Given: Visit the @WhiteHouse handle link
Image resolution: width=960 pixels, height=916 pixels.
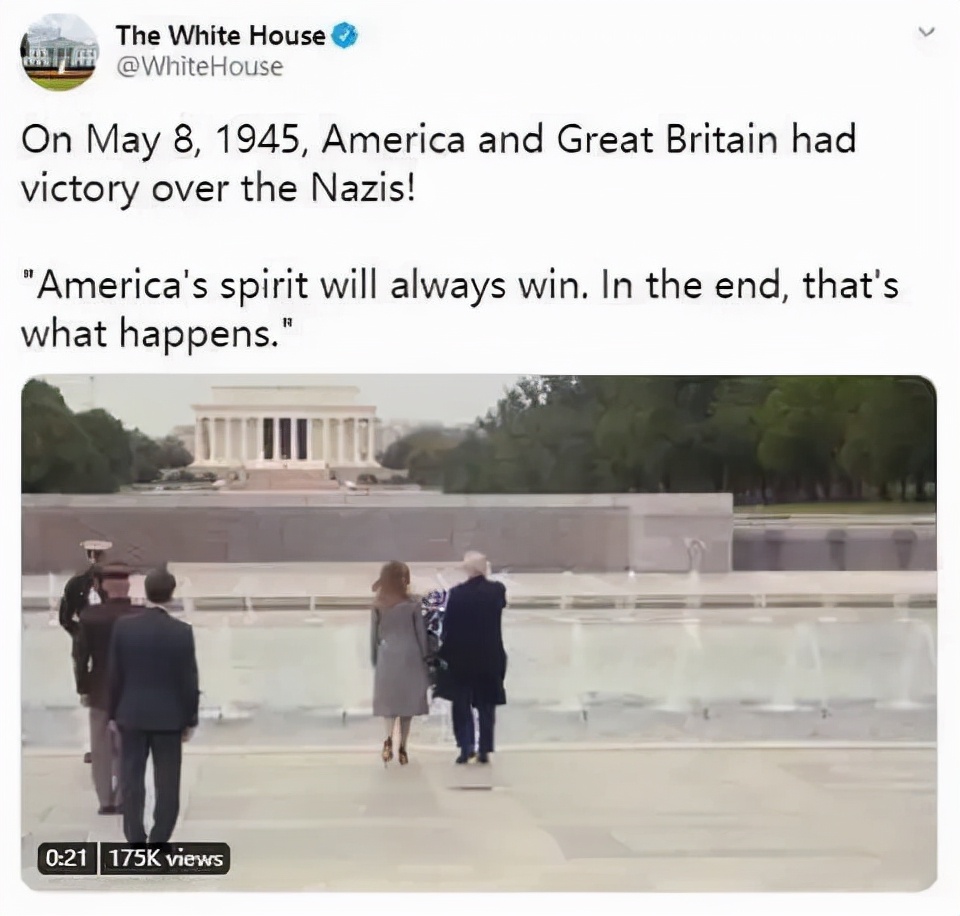Looking at the screenshot, I should point(200,67).
